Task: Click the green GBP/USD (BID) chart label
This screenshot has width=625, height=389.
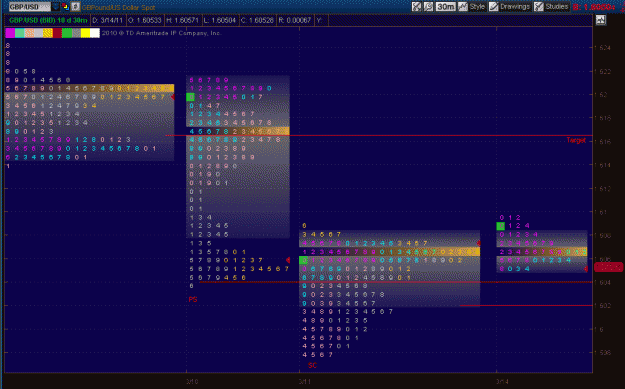Action: 48,20
